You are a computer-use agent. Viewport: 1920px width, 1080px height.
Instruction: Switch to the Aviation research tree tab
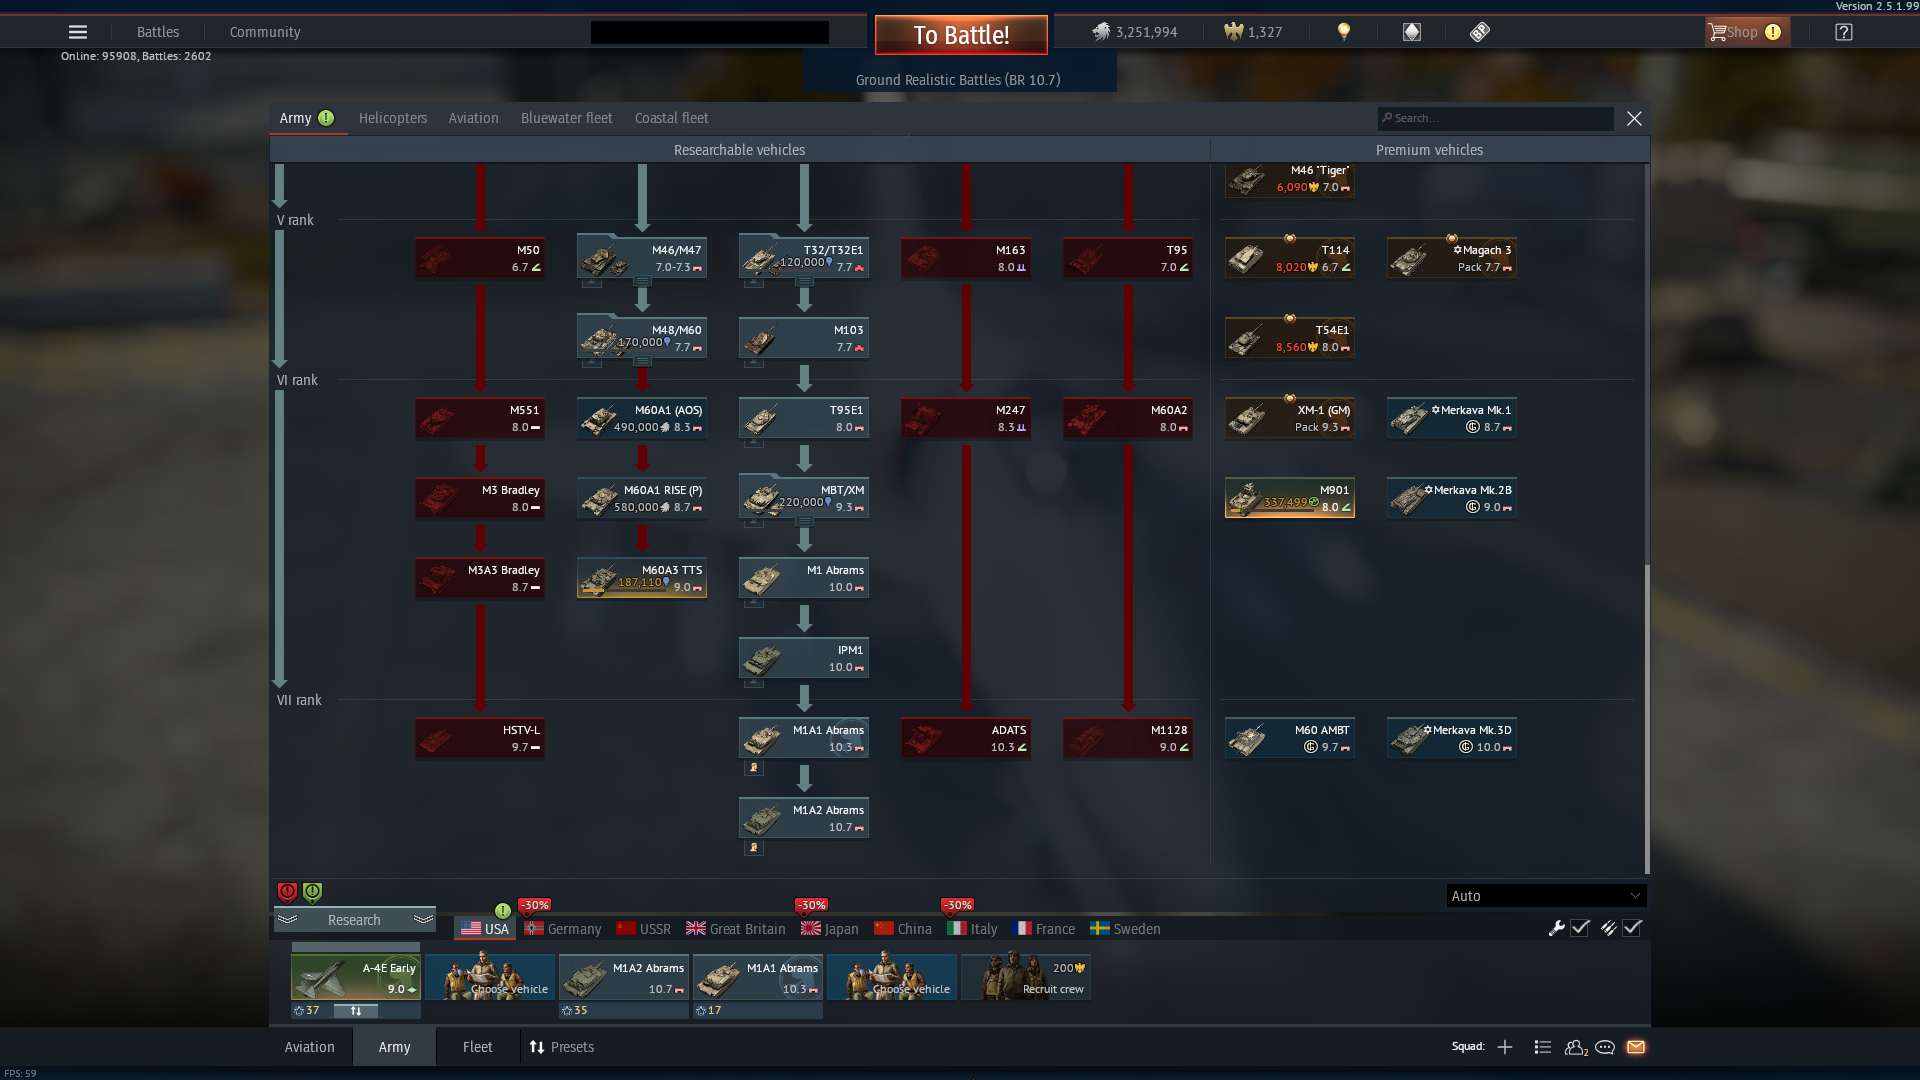473,118
